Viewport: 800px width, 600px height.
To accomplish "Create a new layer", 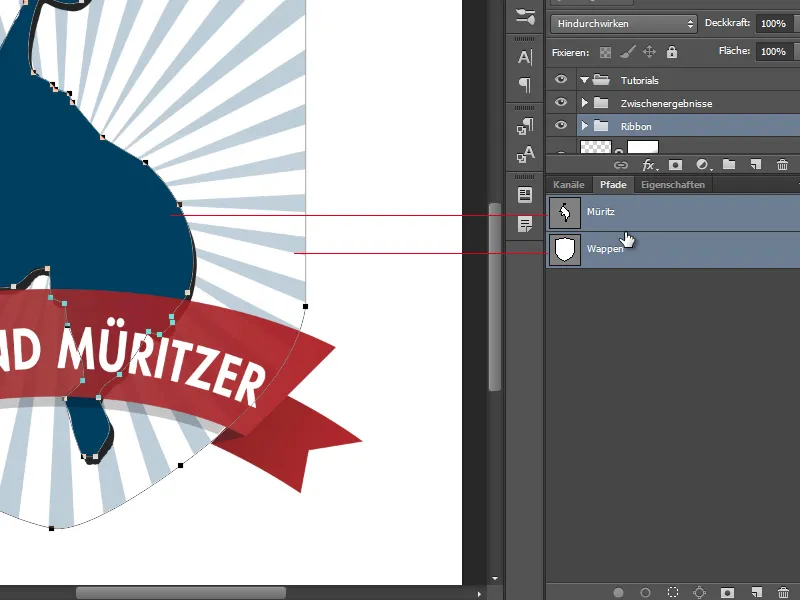I will 756,164.
